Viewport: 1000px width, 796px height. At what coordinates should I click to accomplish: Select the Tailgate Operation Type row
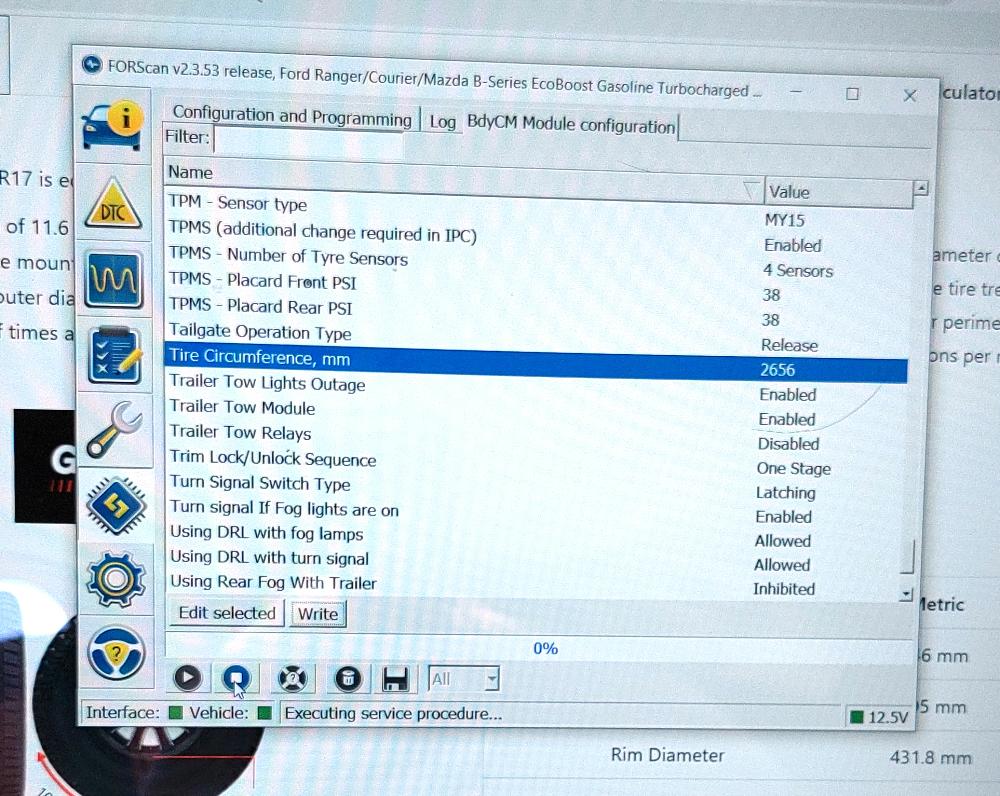(537, 337)
